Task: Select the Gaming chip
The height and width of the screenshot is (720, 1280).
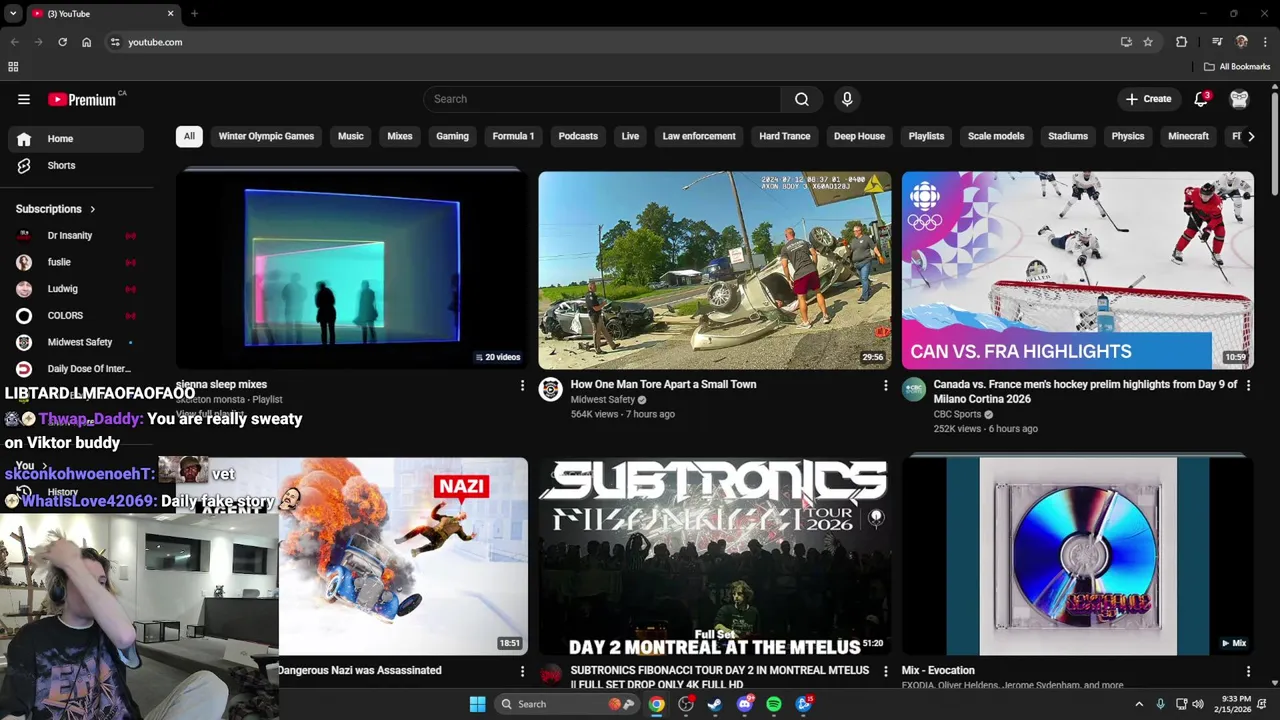Action: click(x=452, y=136)
